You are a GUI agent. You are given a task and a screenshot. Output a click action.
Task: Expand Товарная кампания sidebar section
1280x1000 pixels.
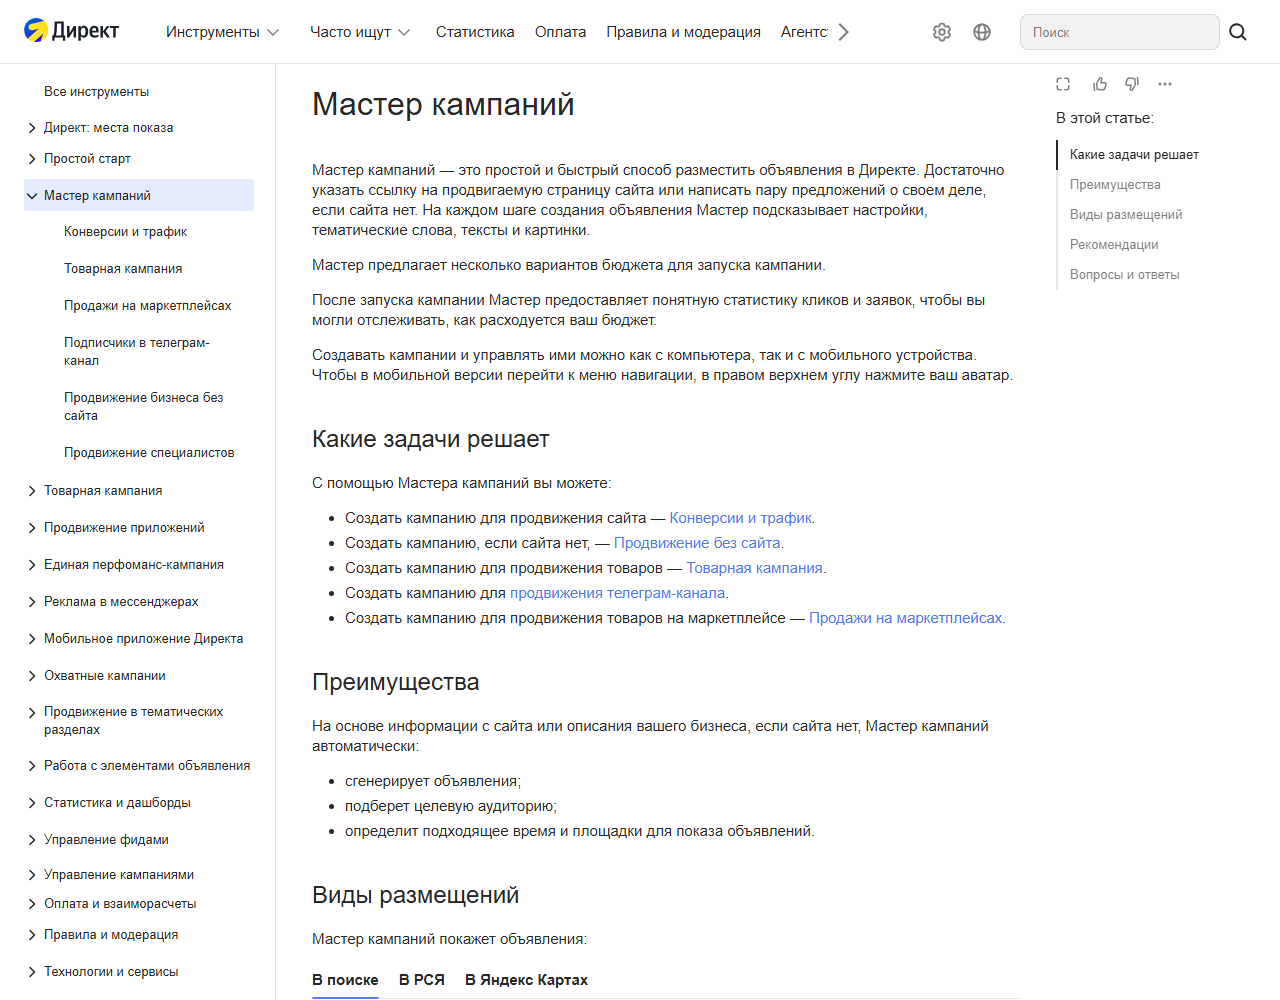(x=32, y=491)
